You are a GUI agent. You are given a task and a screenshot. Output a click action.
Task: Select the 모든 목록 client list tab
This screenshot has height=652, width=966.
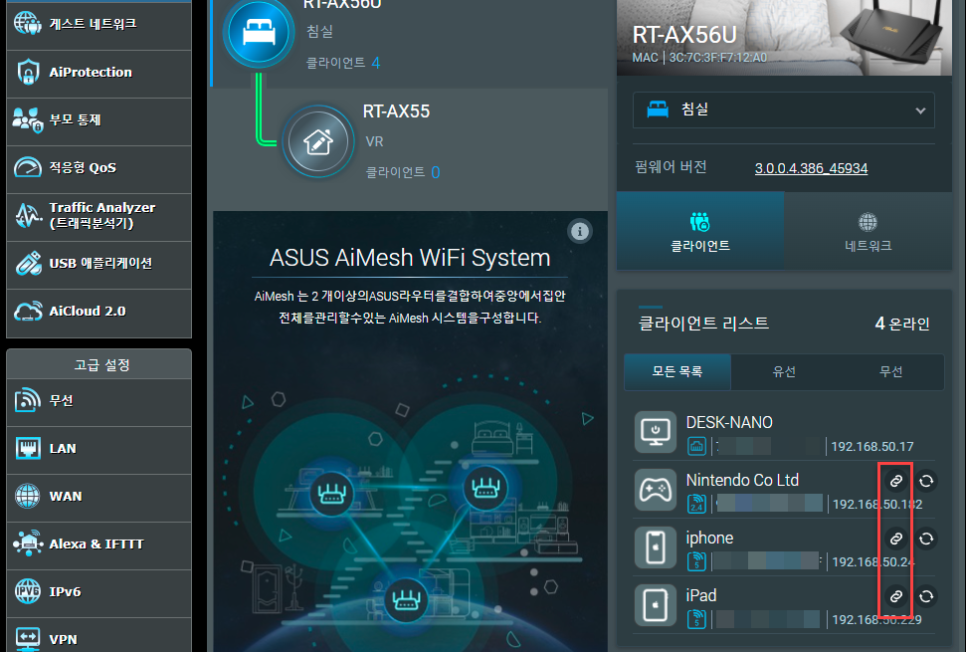(x=678, y=372)
